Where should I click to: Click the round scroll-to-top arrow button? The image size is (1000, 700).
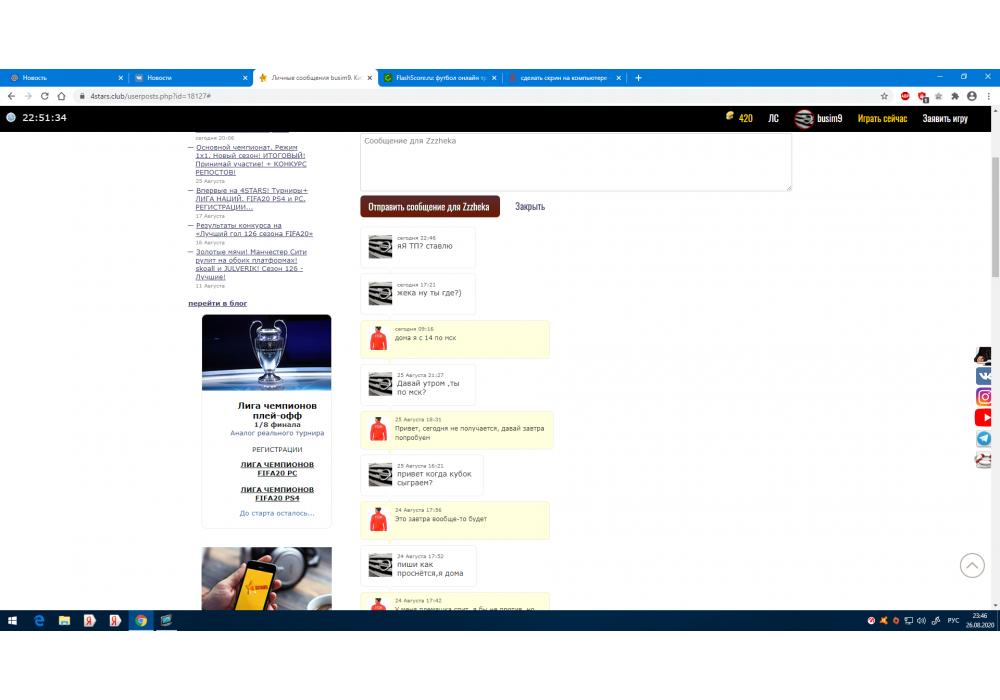pos(972,565)
